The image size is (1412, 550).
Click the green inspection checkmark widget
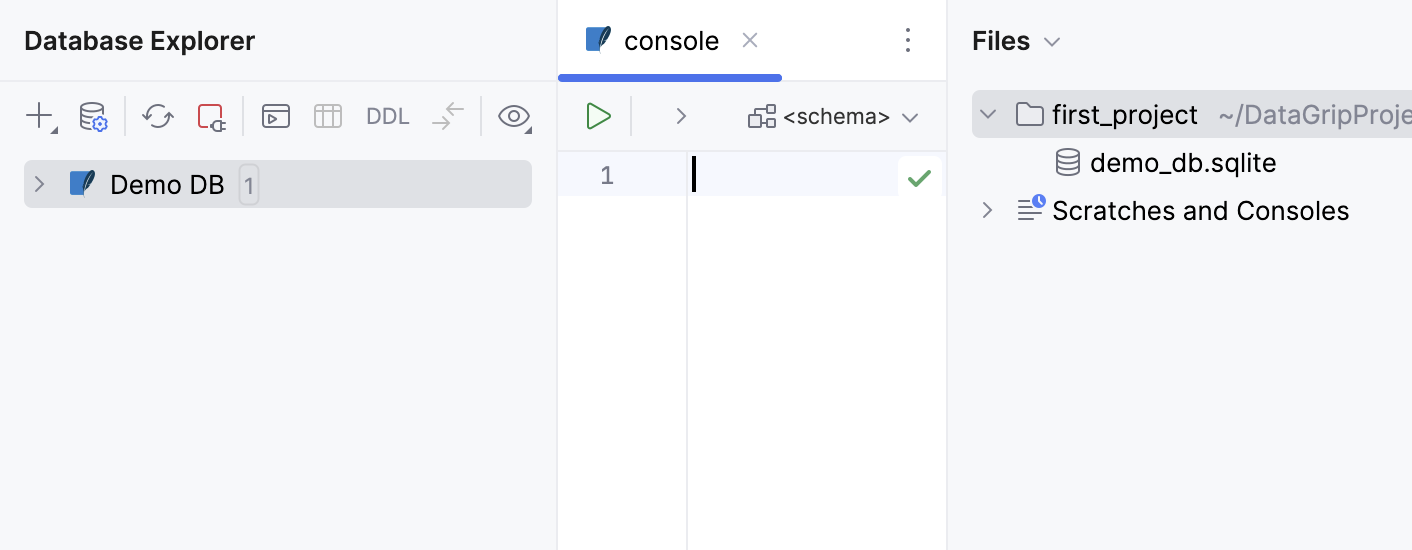(x=919, y=178)
